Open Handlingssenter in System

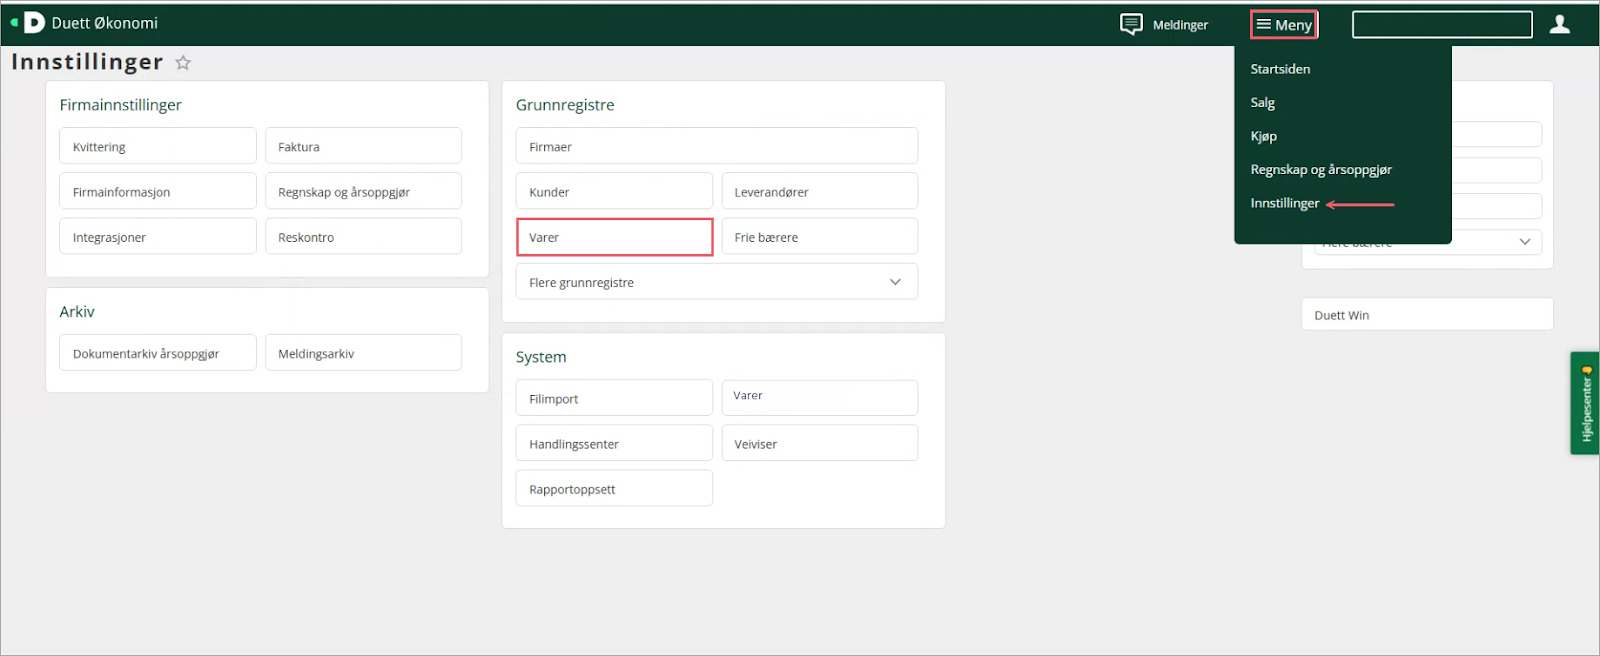pos(614,443)
